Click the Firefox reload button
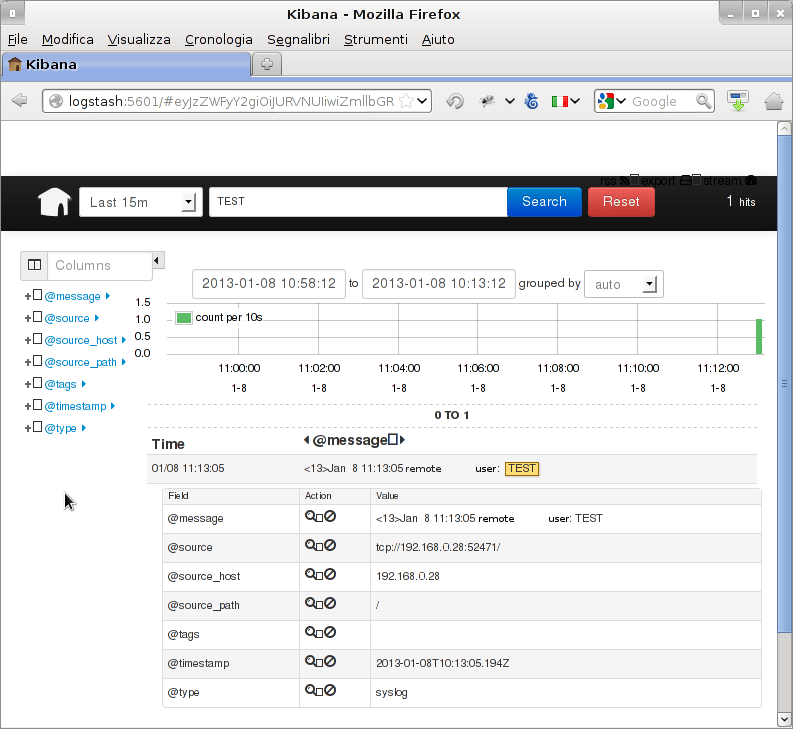This screenshot has height=729, width=793. click(x=455, y=101)
